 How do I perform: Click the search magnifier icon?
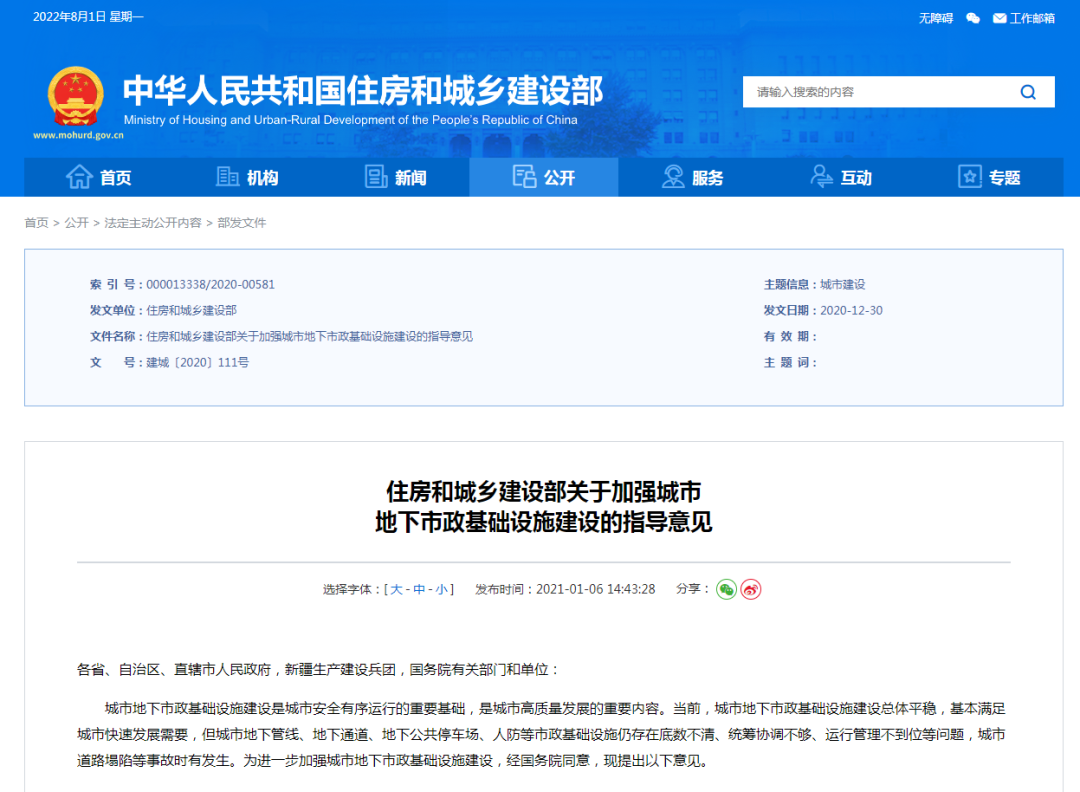coord(1027,92)
